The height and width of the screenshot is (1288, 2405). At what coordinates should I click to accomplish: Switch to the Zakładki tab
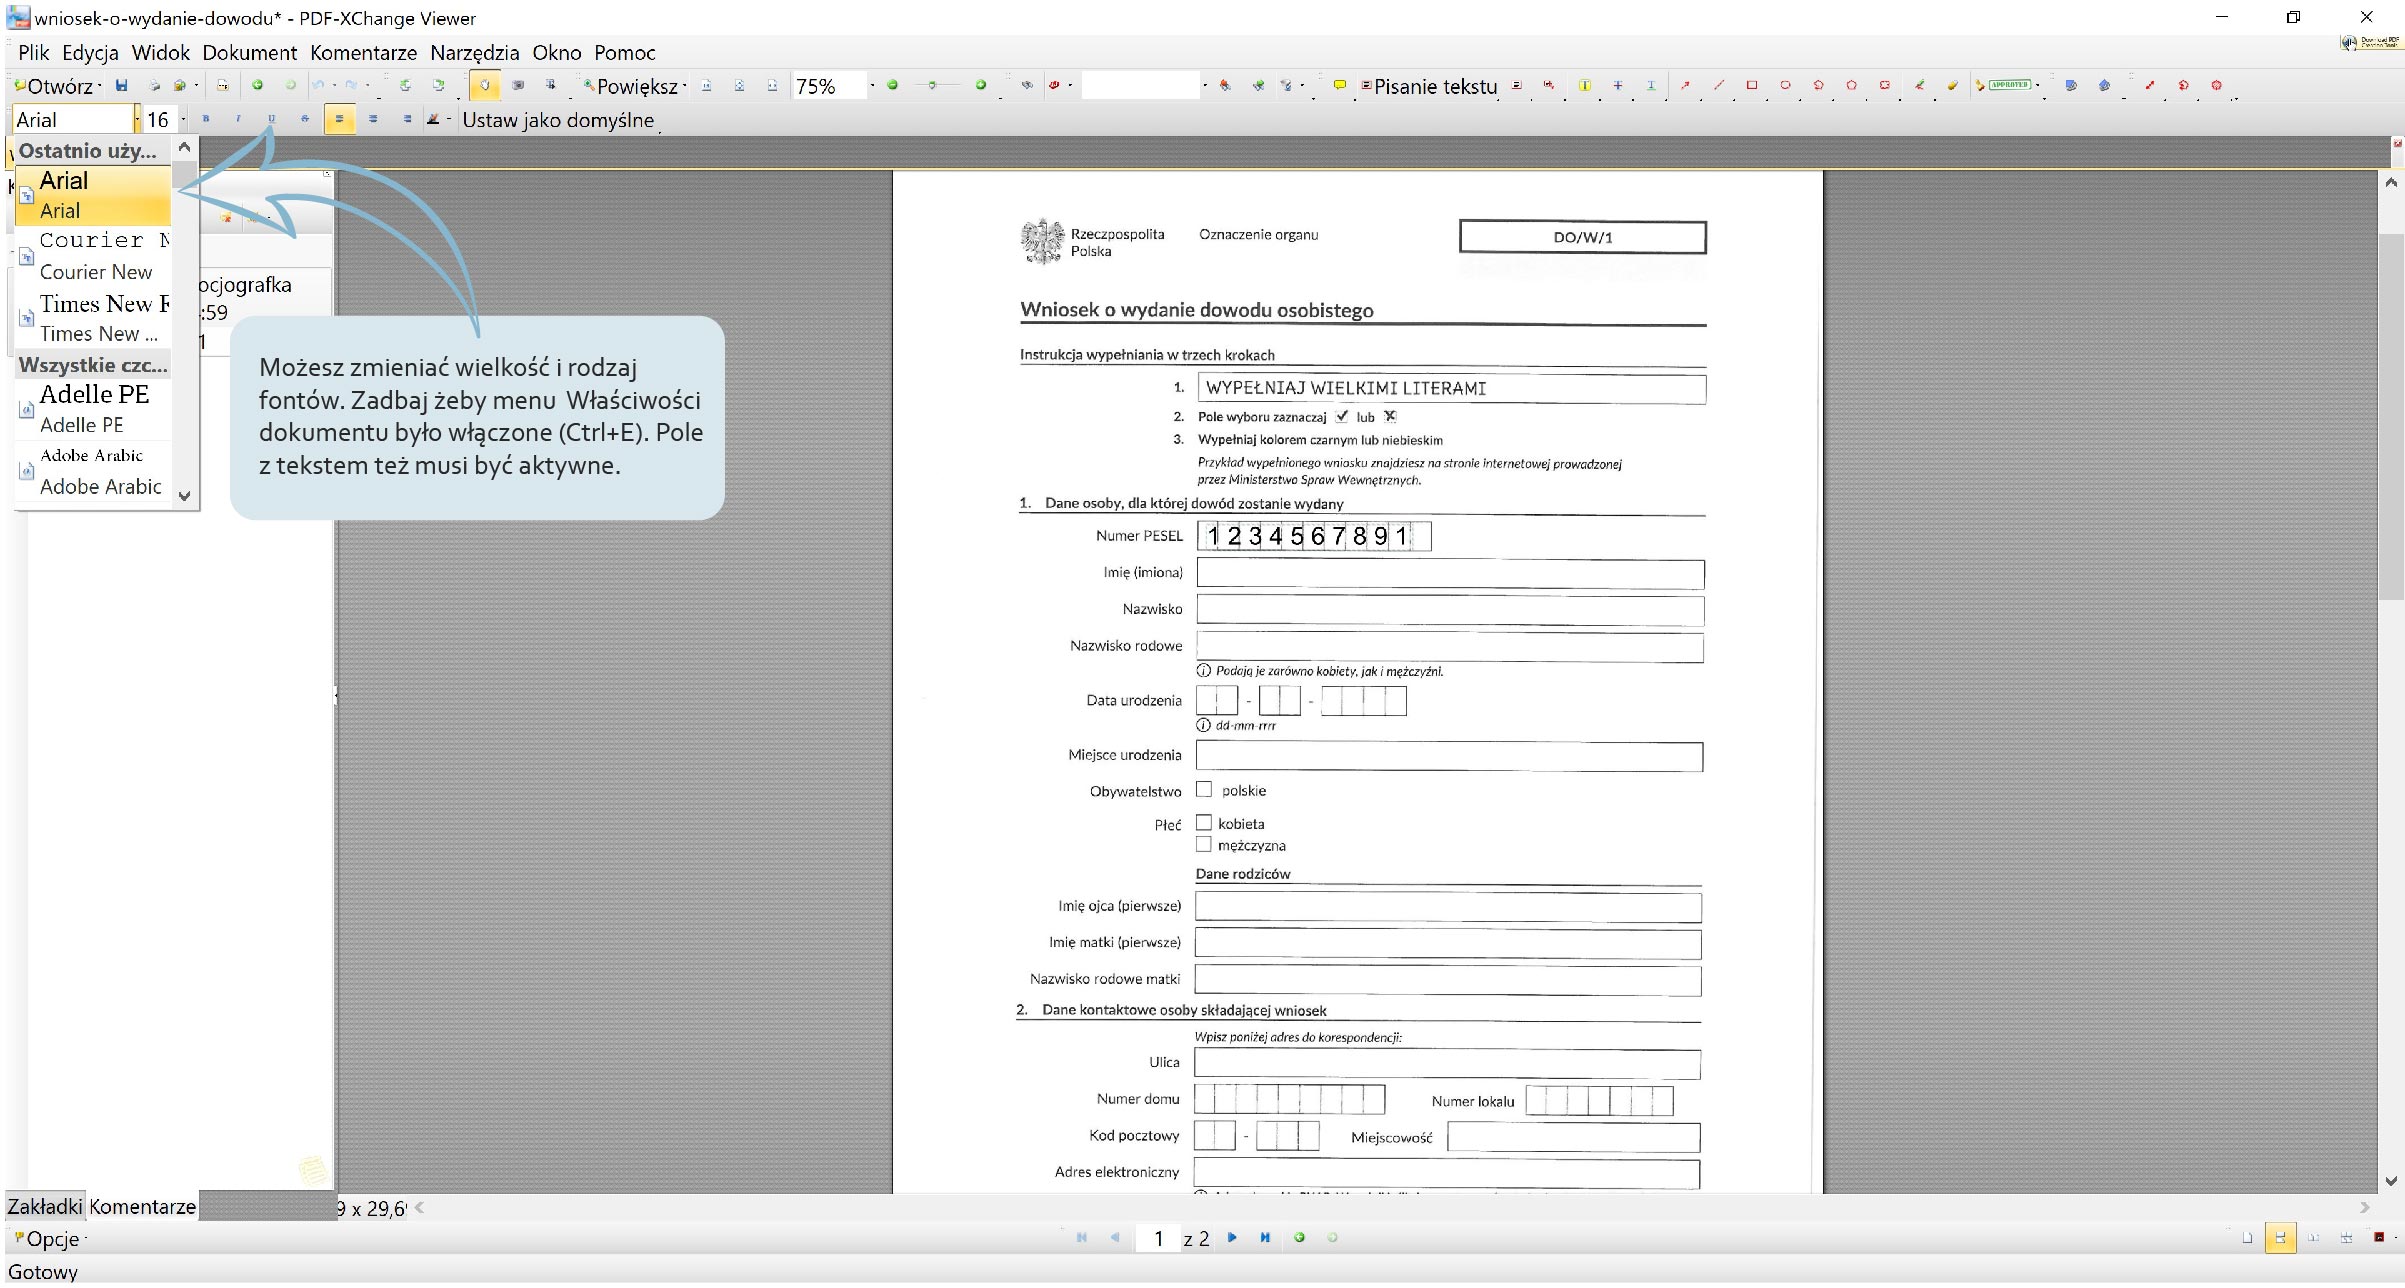coord(44,1207)
